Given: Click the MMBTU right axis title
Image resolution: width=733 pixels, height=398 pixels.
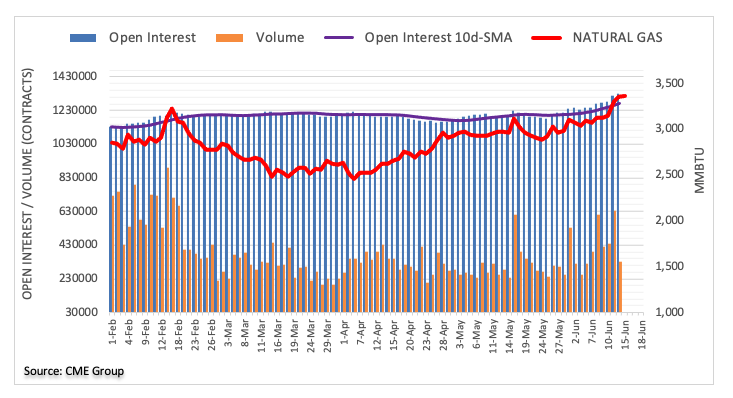Looking at the screenshot, I should coord(699,171).
